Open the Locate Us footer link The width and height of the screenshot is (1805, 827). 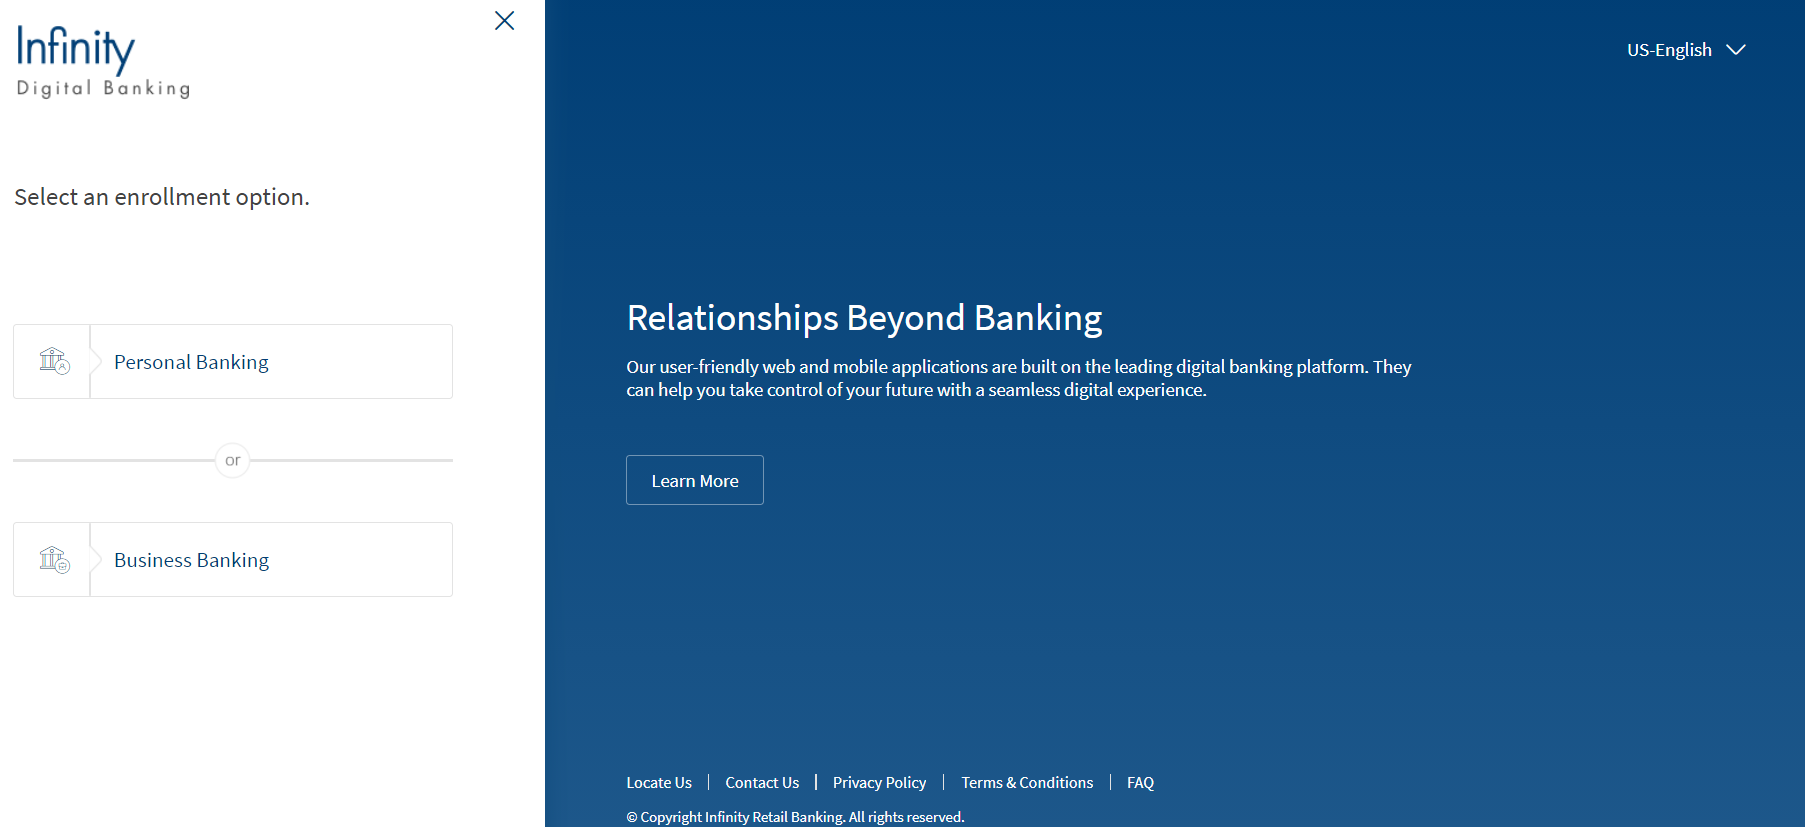pos(659,783)
